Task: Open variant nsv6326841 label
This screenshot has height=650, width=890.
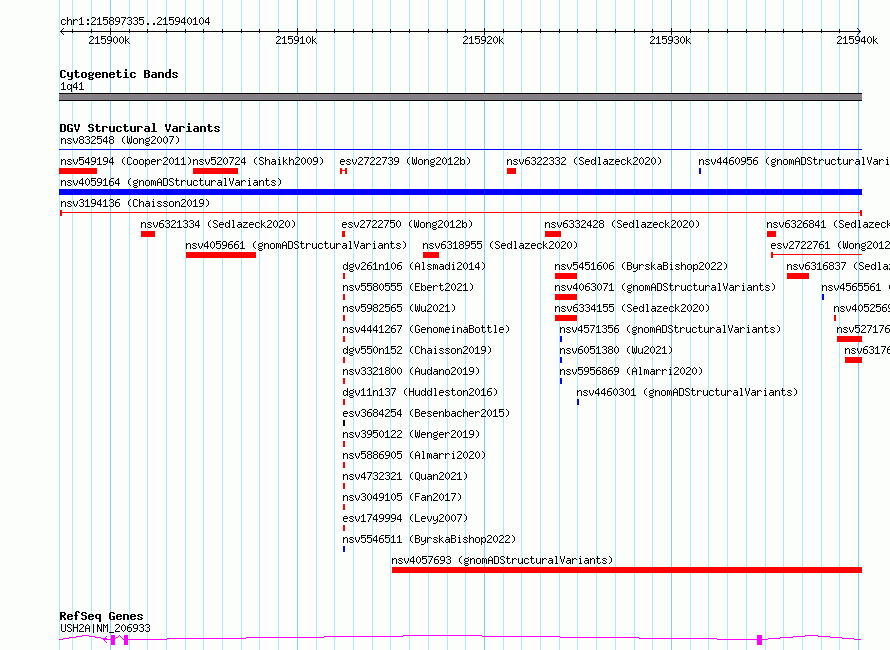Action: 828,224
